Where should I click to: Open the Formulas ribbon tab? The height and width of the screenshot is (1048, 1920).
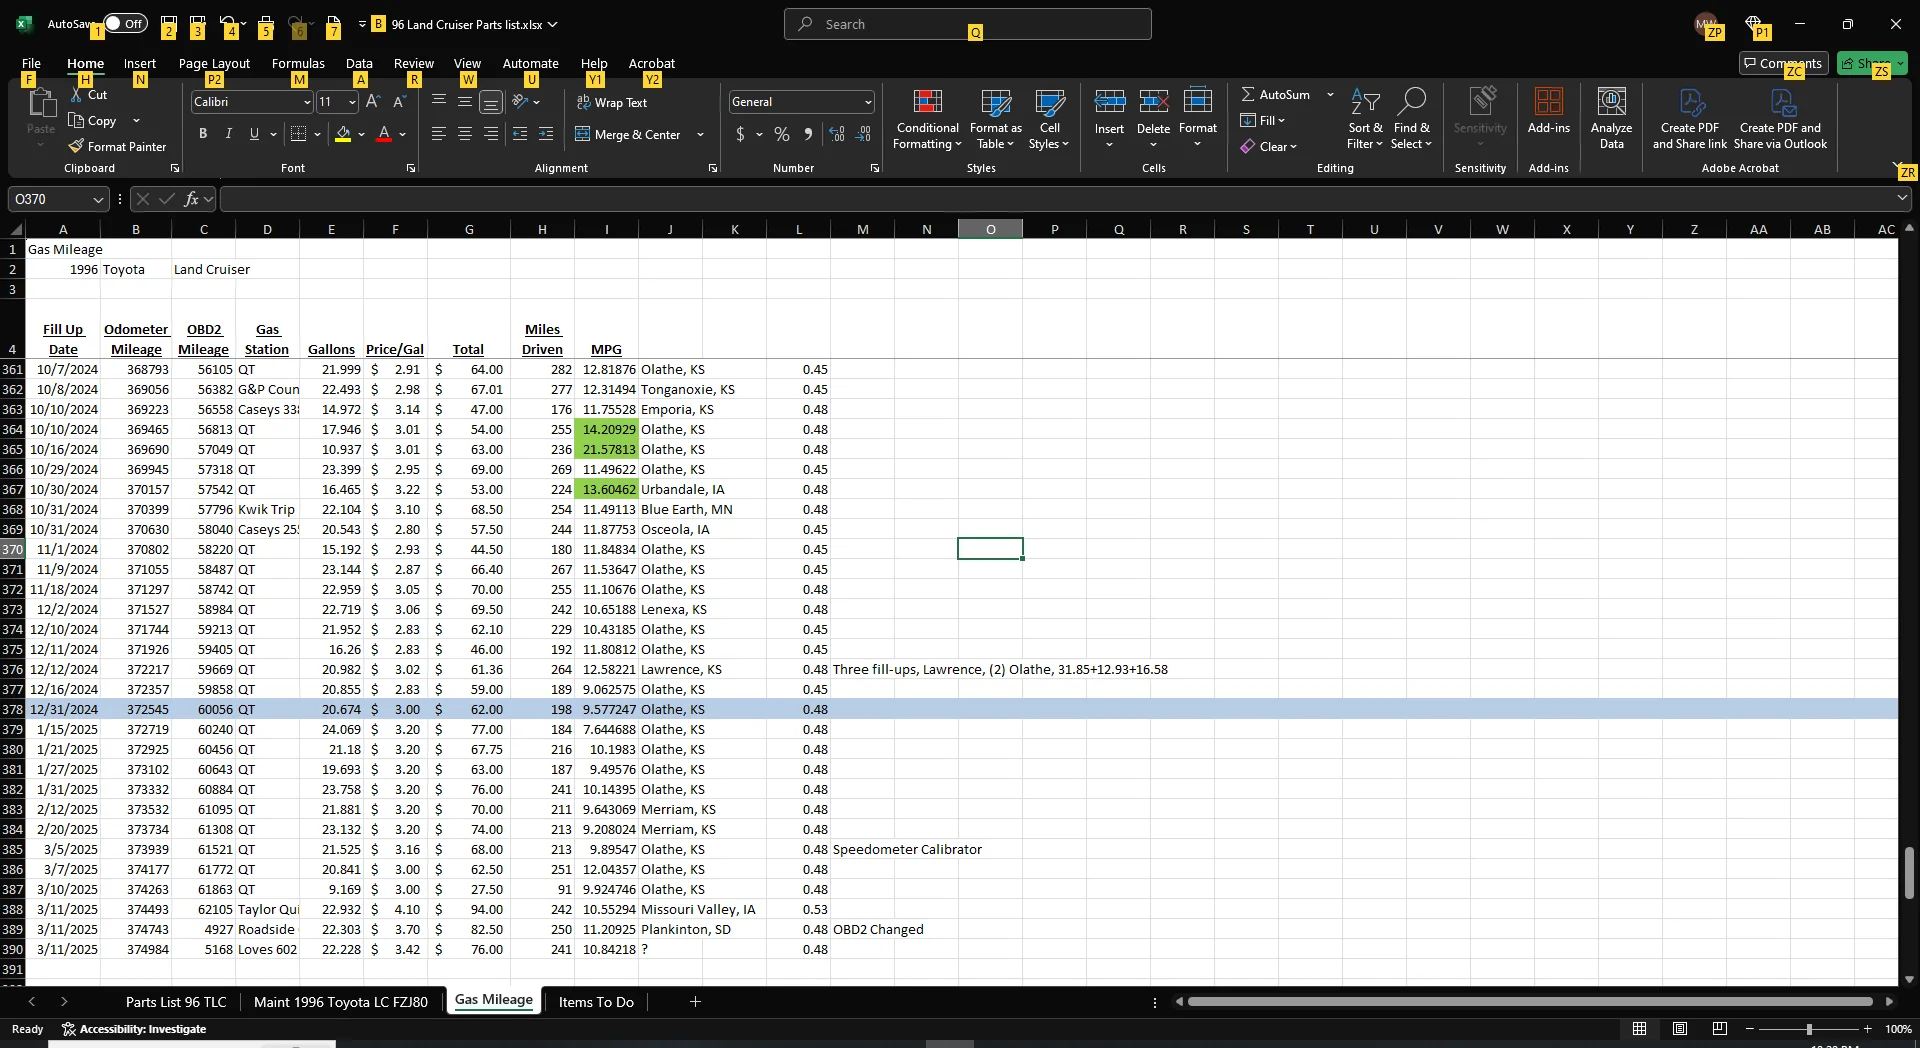298,63
